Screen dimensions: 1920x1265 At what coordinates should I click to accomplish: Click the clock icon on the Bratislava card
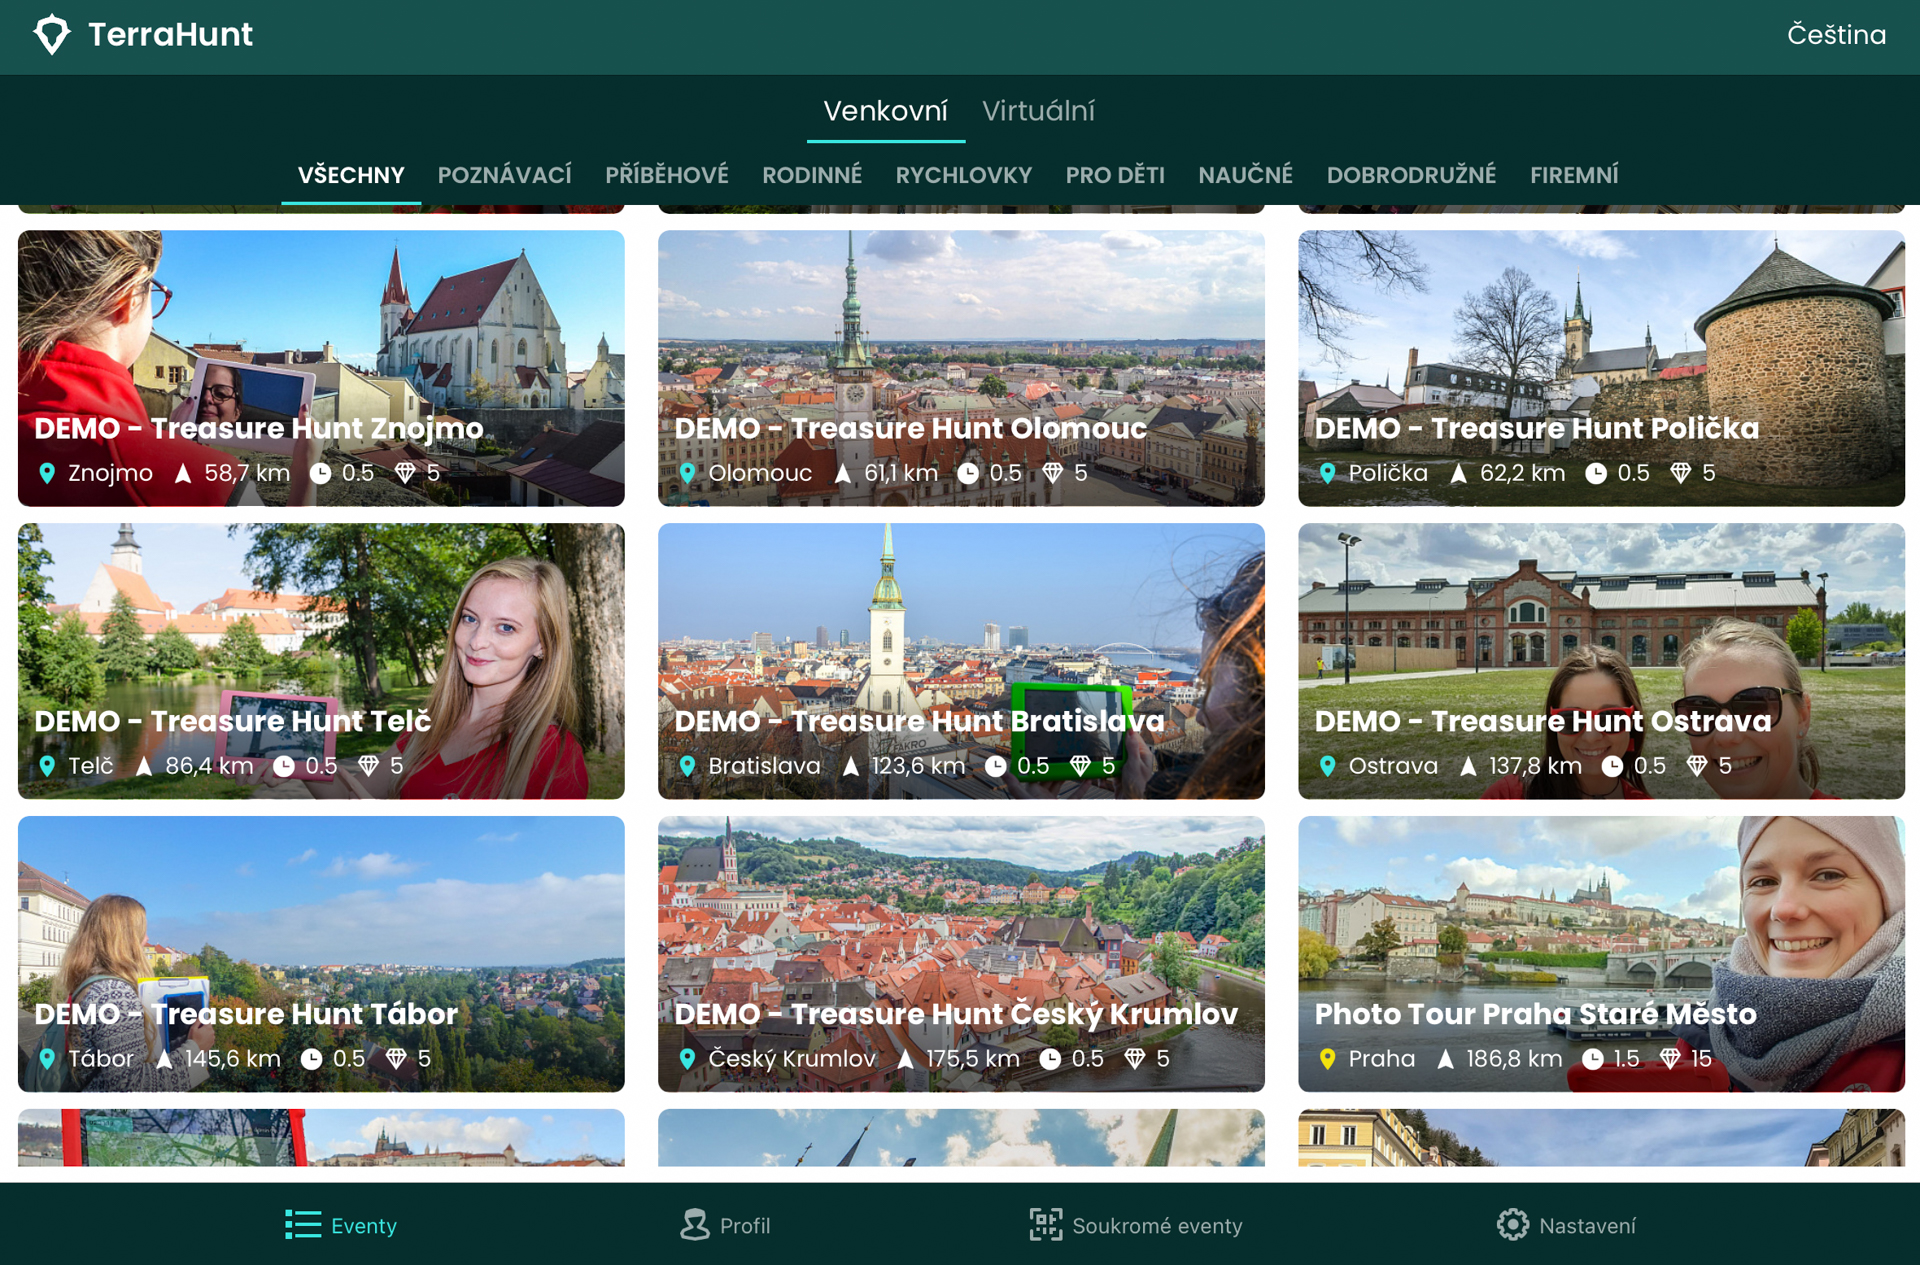996,766
